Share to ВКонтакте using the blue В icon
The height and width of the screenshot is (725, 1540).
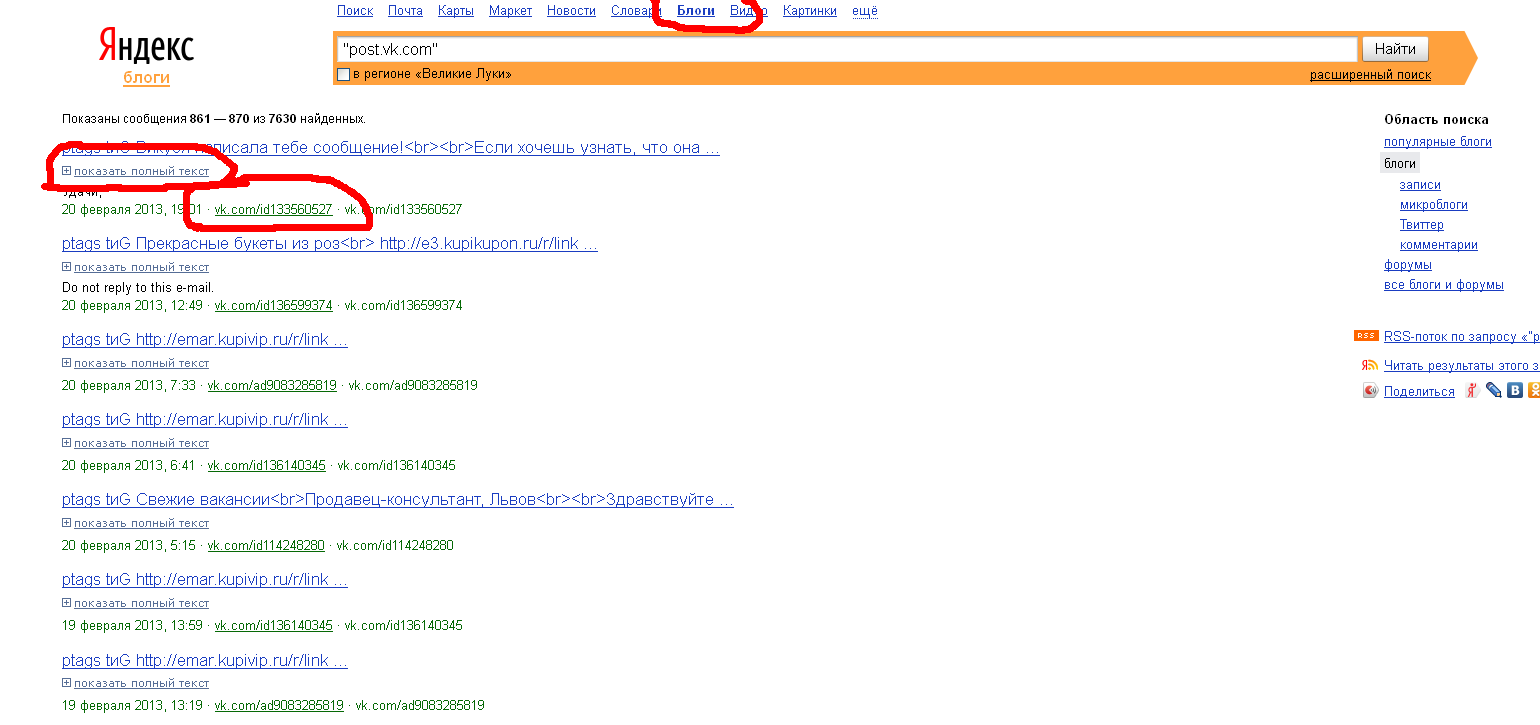1515,391
